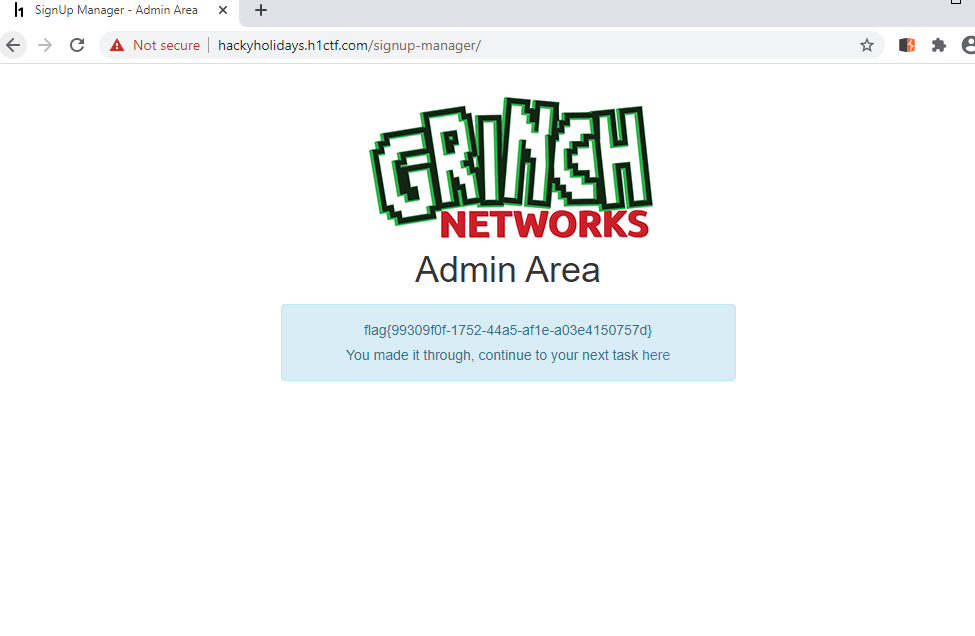This screenshot has height=636, width=975.
Task: Open the Extensions puzzle piece menu
Action: [x=938, y=45]
